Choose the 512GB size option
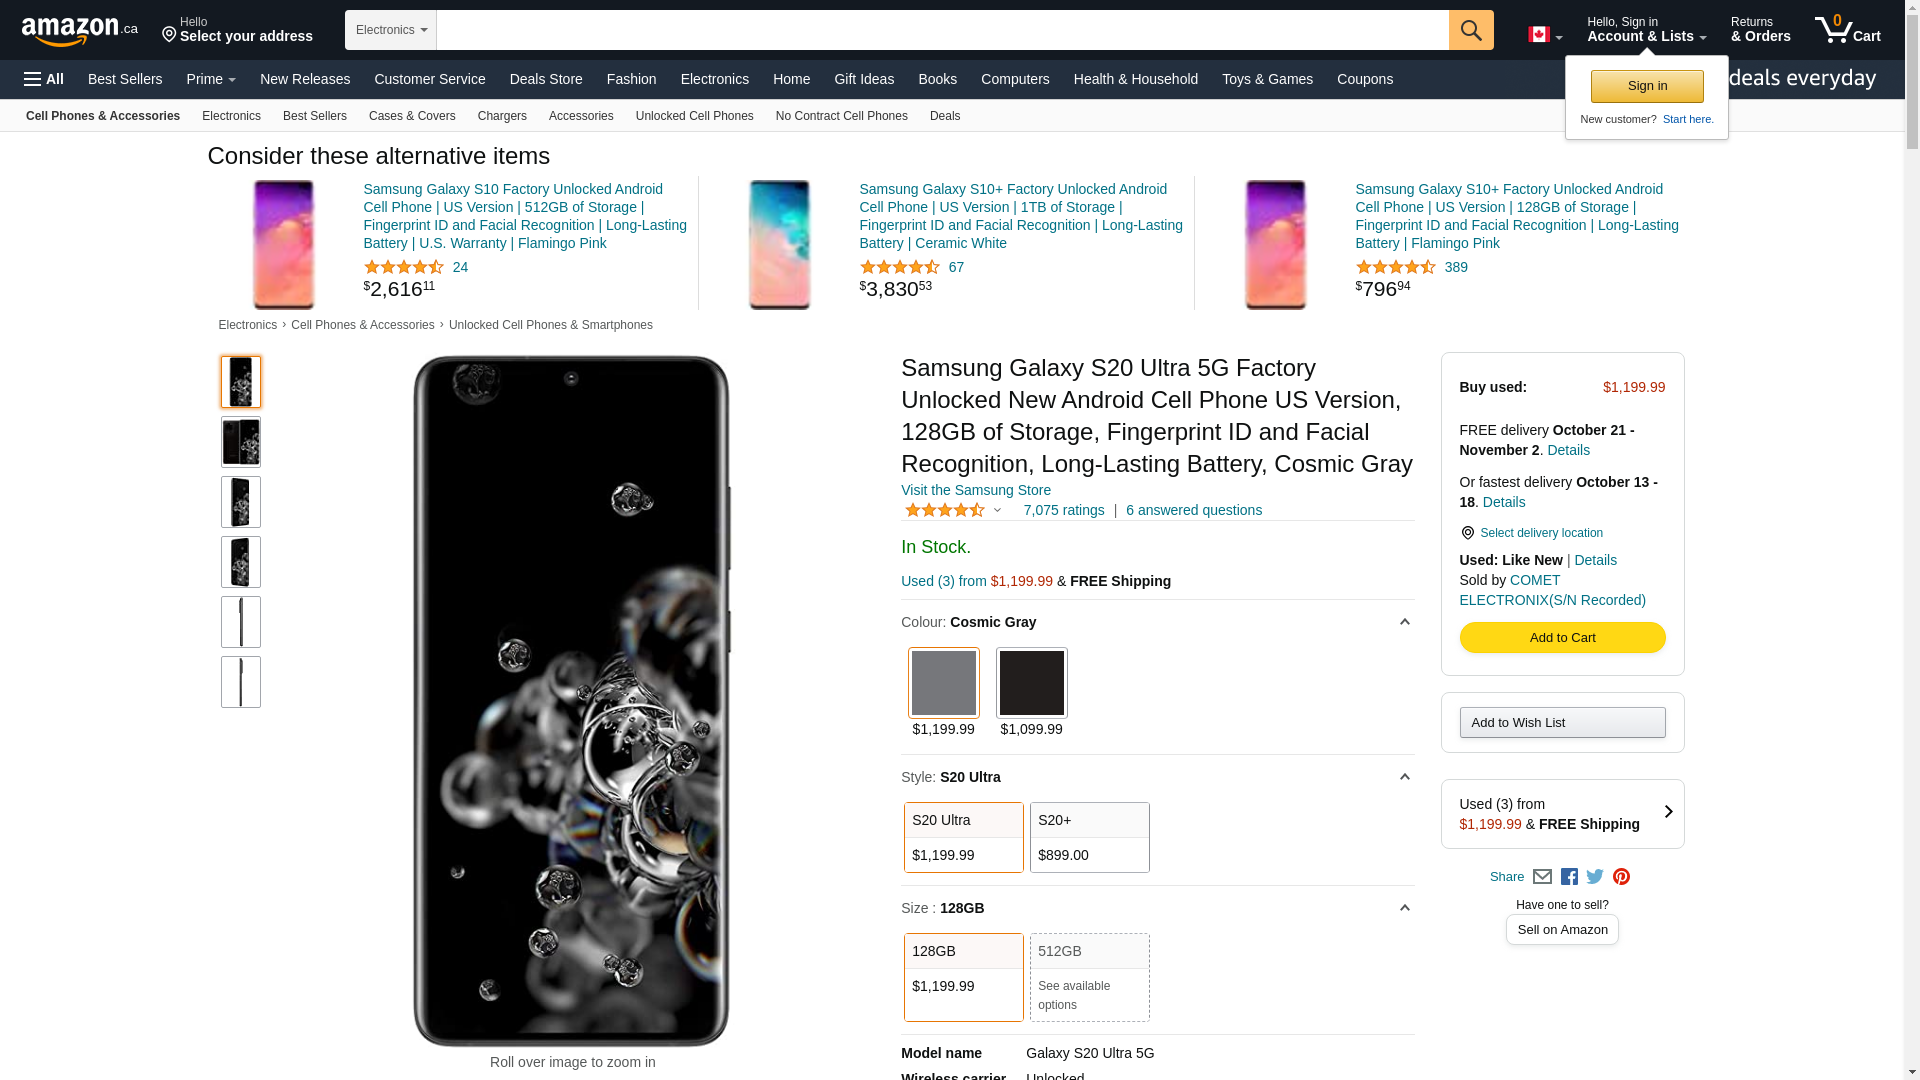This screenshot has width=1920, height=1080. (x=1089, y=977)
